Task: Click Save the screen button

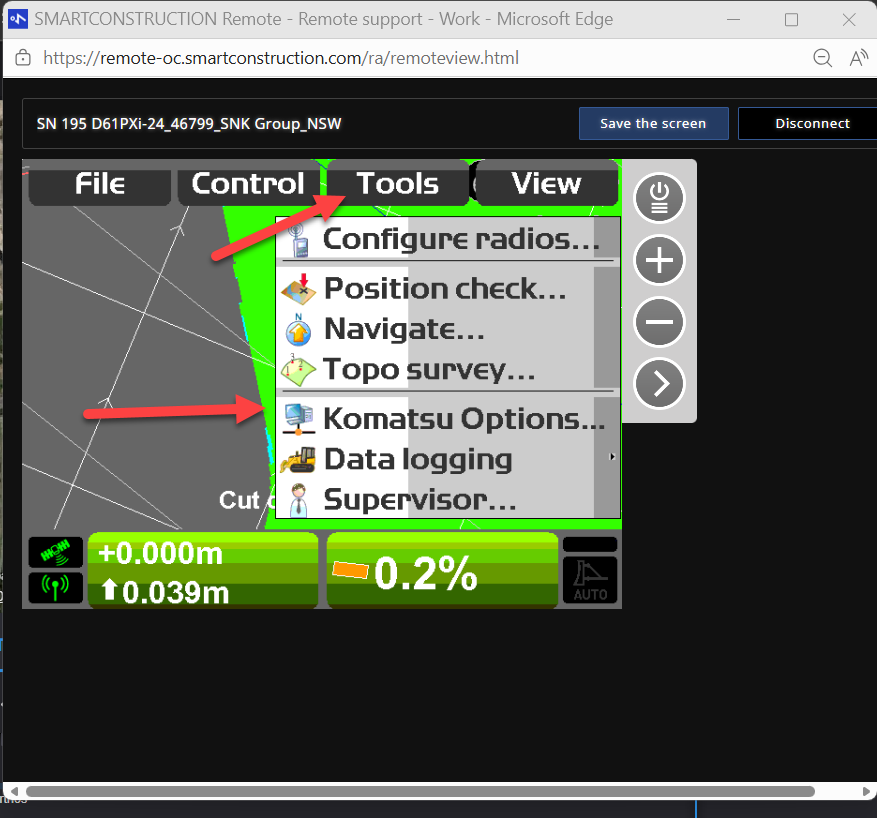Action: 653,124
